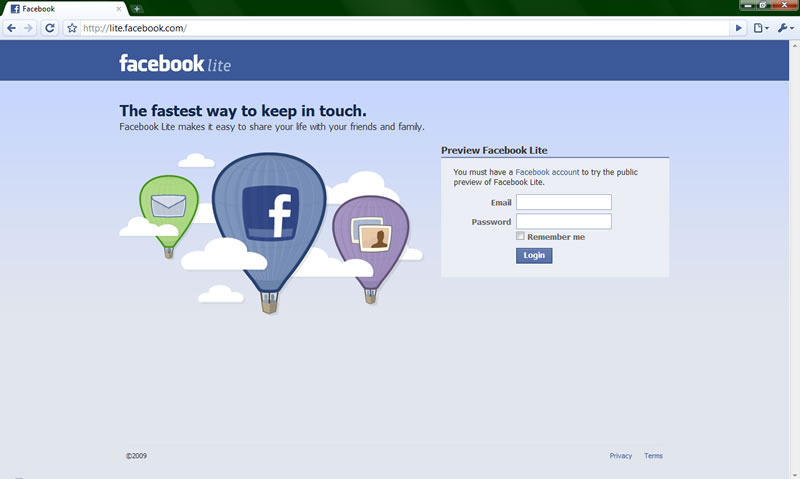Focus the Password input field
This screenshot has height=479, width=800.
click(x=564, y=221)
